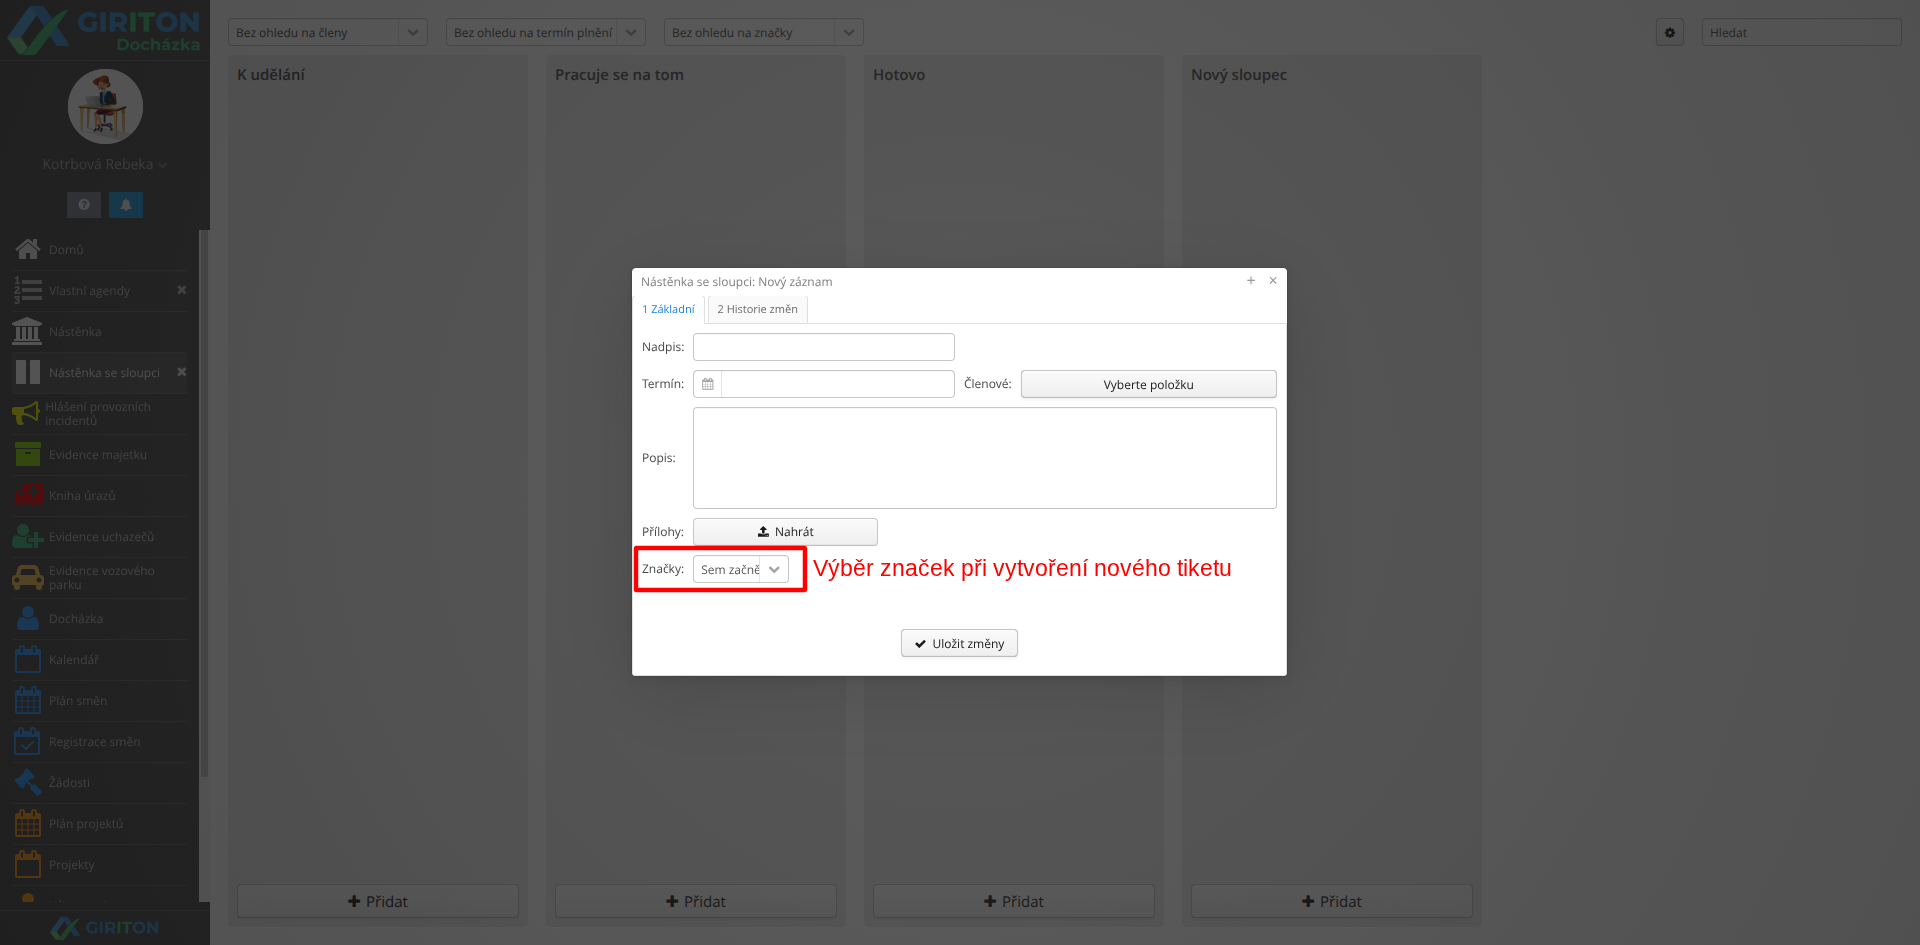1920x945 pixels.
Task: Click Přidat under Pracuje se na tom column
Action: (x=696, y=901)
